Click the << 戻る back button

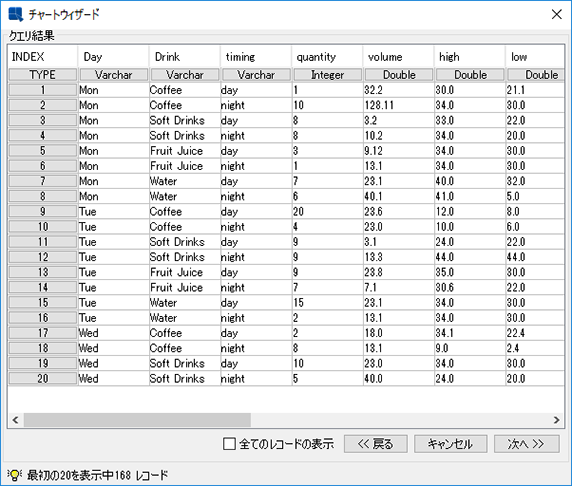(x=376, y=444)
